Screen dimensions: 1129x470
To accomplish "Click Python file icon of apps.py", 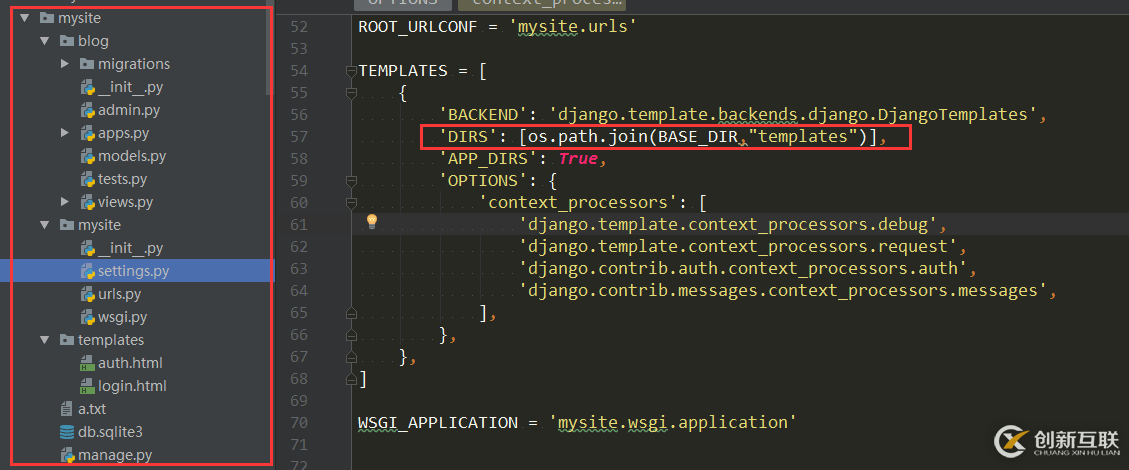I will tap(87, 133).
